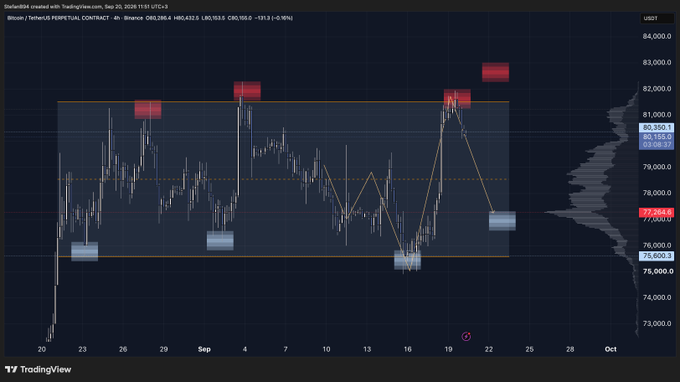Select the blue target box at the arrow tip

(x=502, y=221)
